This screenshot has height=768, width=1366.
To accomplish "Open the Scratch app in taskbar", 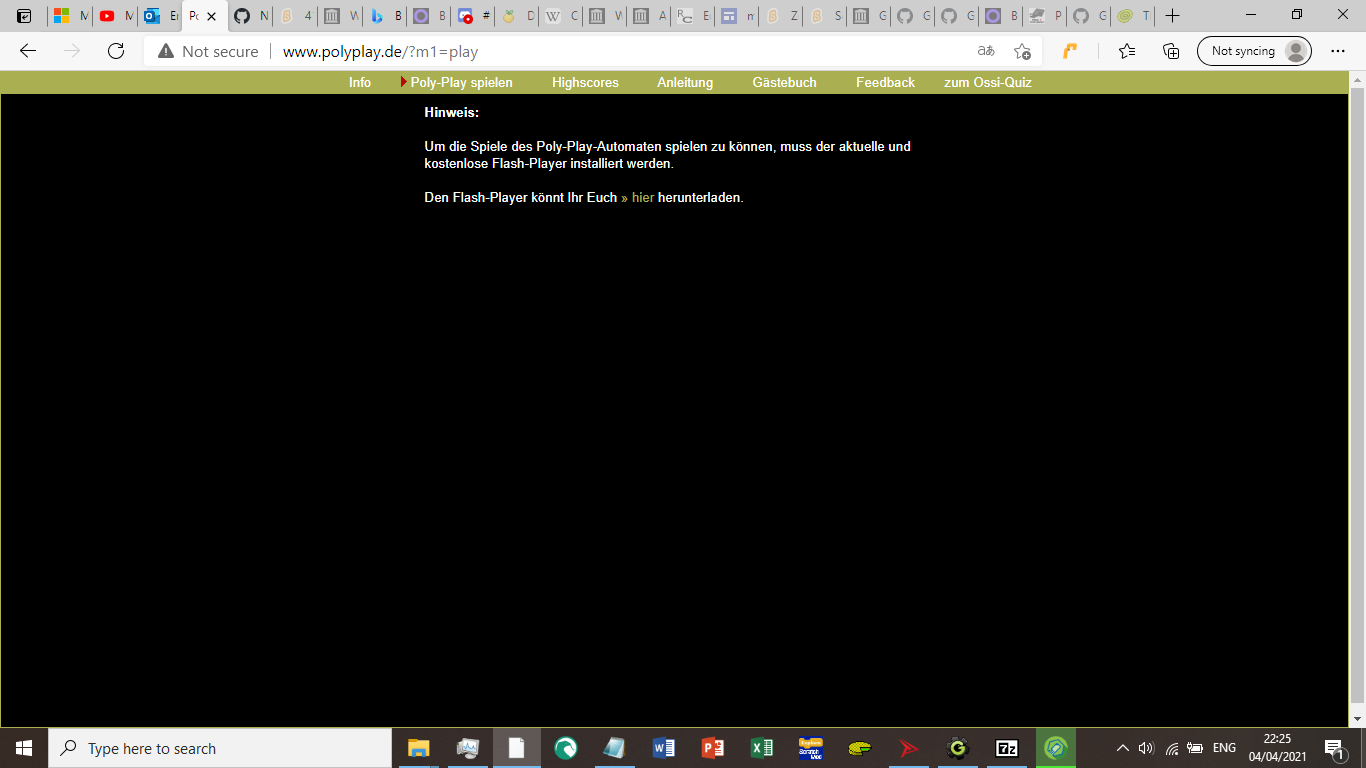I will (x=810, y=748).
